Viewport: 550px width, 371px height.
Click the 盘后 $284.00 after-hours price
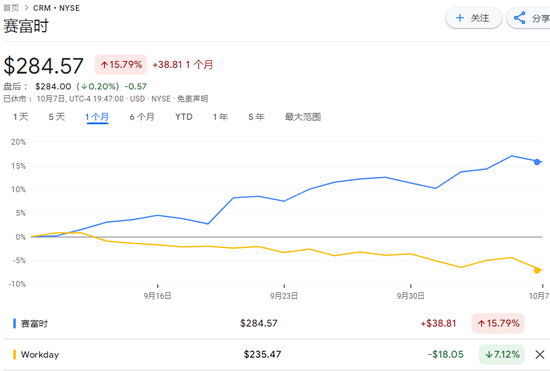[53, 86]
